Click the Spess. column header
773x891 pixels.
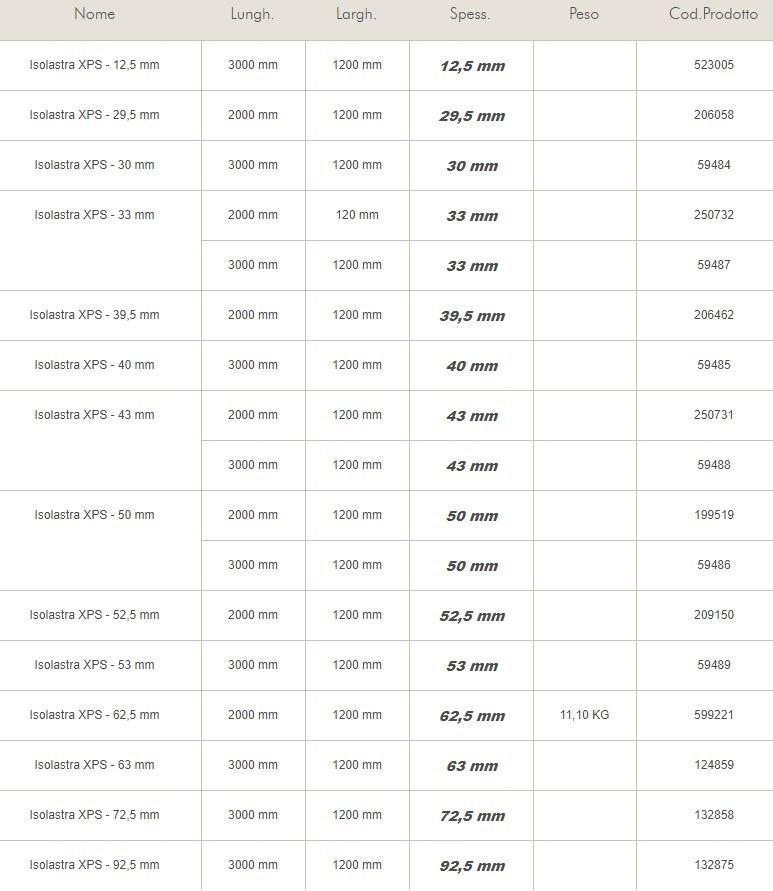pos(470,14)
